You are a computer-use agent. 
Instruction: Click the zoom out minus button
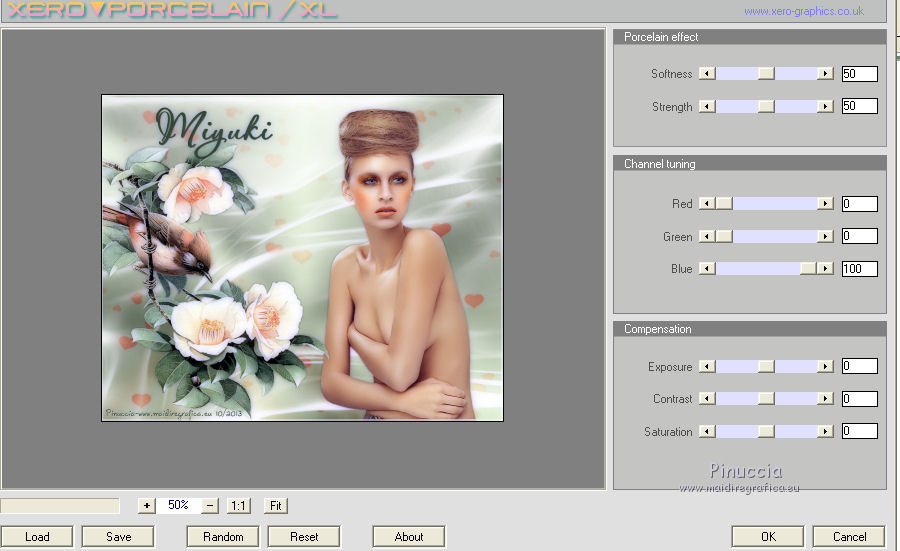(210, 506)
